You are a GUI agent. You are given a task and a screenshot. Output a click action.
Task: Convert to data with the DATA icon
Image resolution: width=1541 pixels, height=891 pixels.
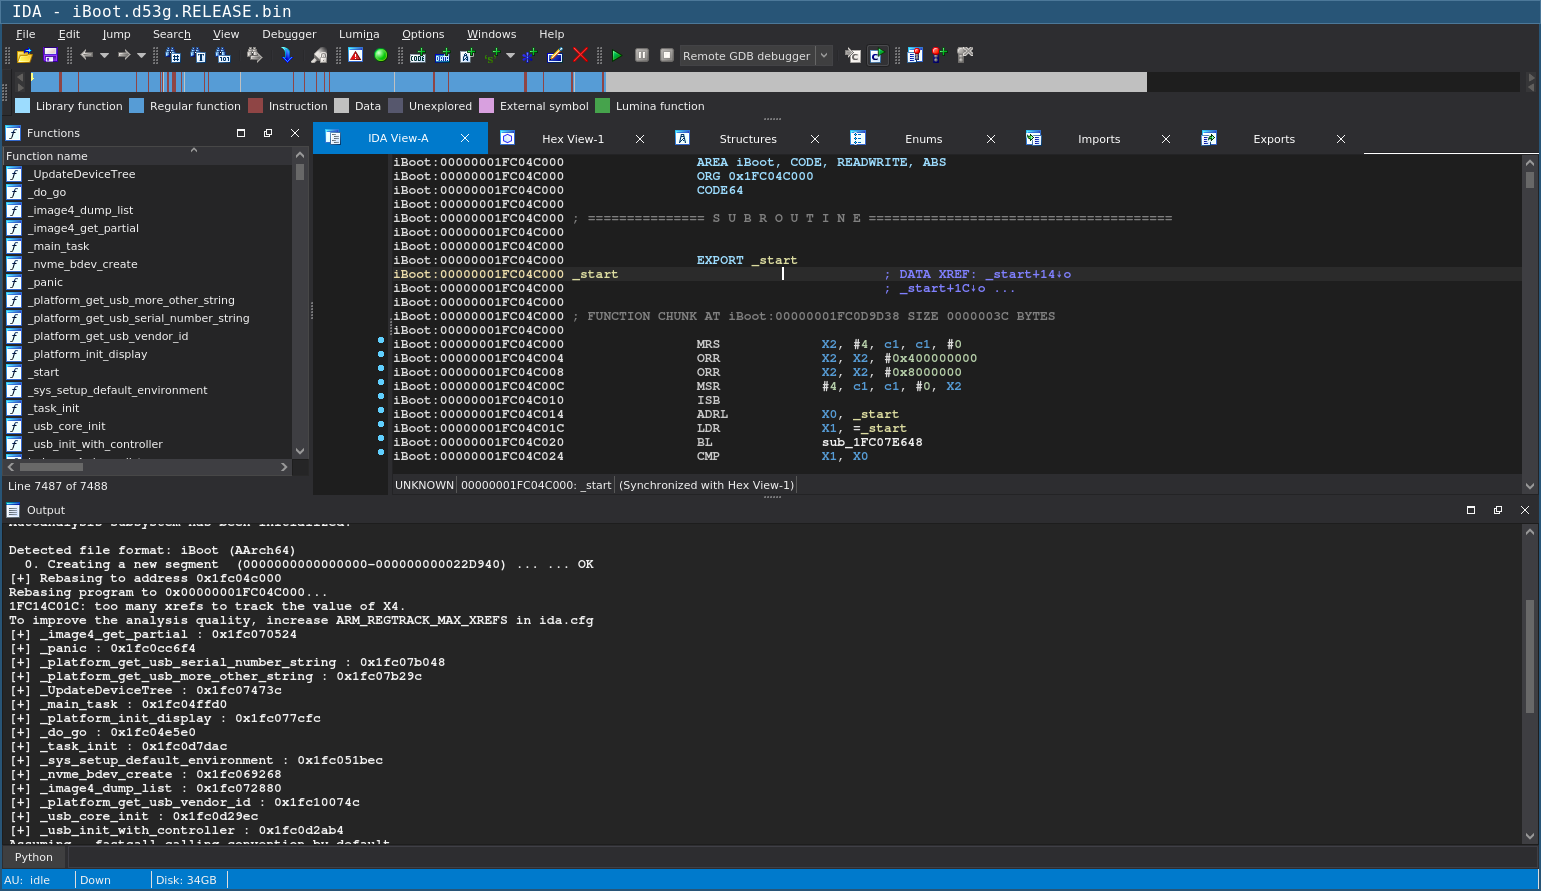(442, 56)
